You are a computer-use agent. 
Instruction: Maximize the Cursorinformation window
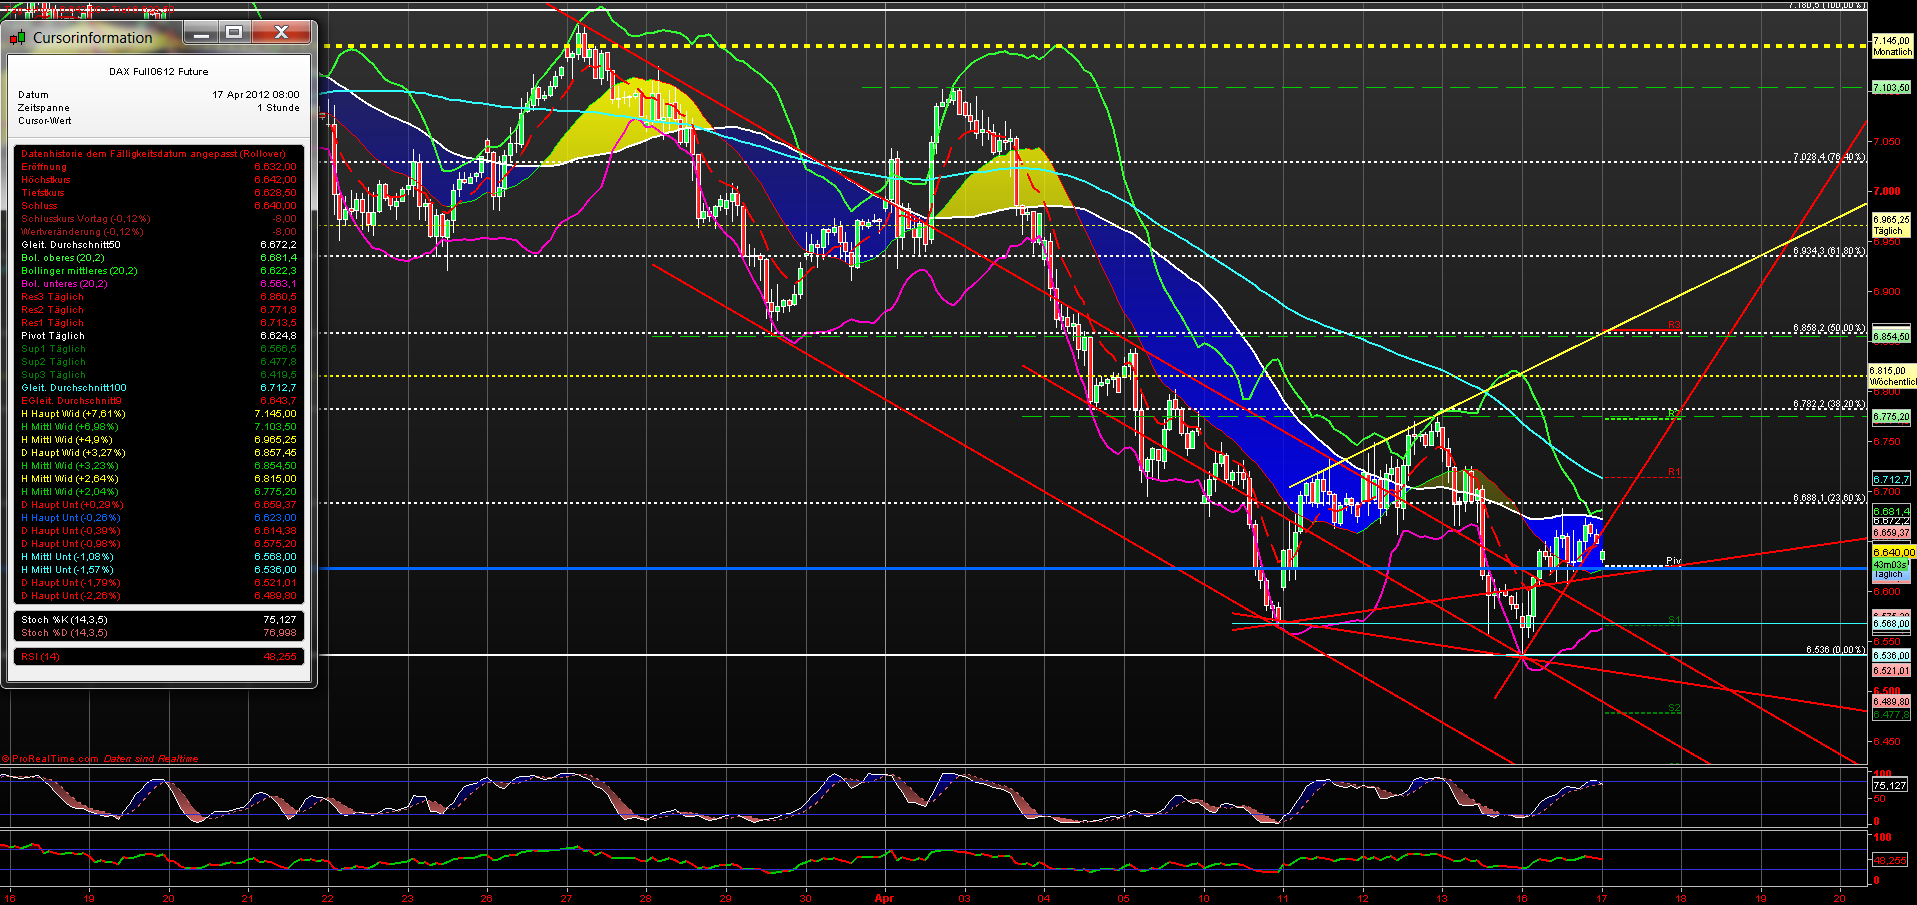[234, 34]
